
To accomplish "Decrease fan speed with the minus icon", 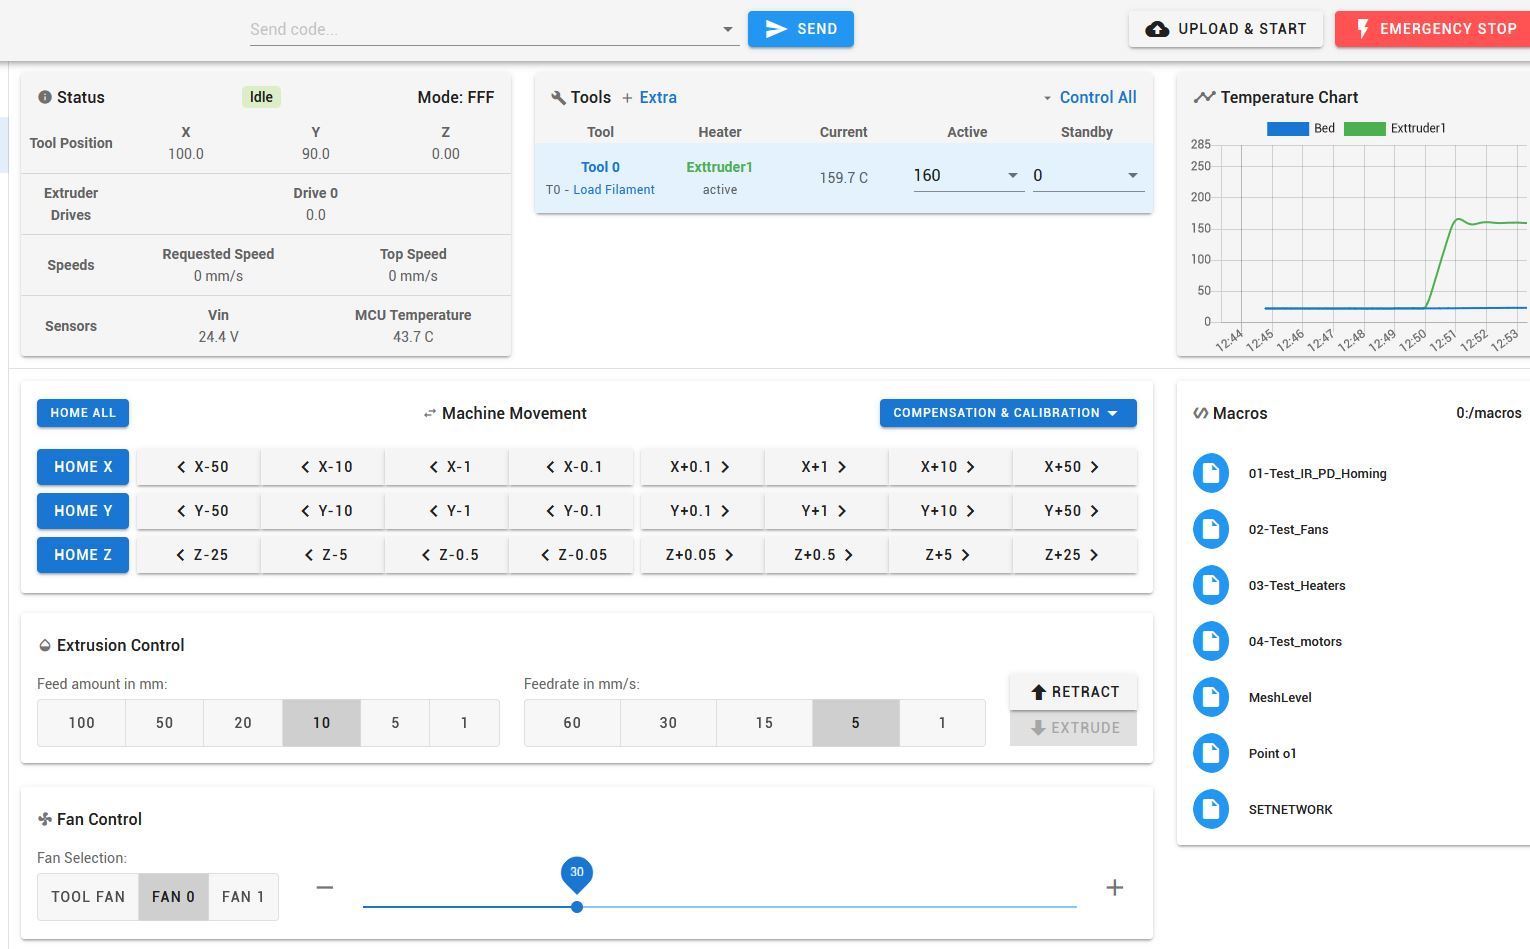I will (x=325, y=887).
